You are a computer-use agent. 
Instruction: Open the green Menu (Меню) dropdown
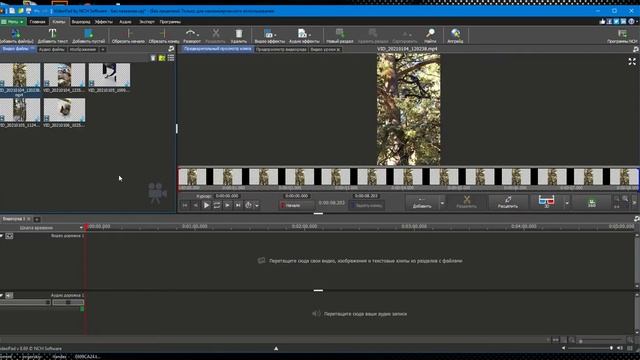click(x=13, y=22)
